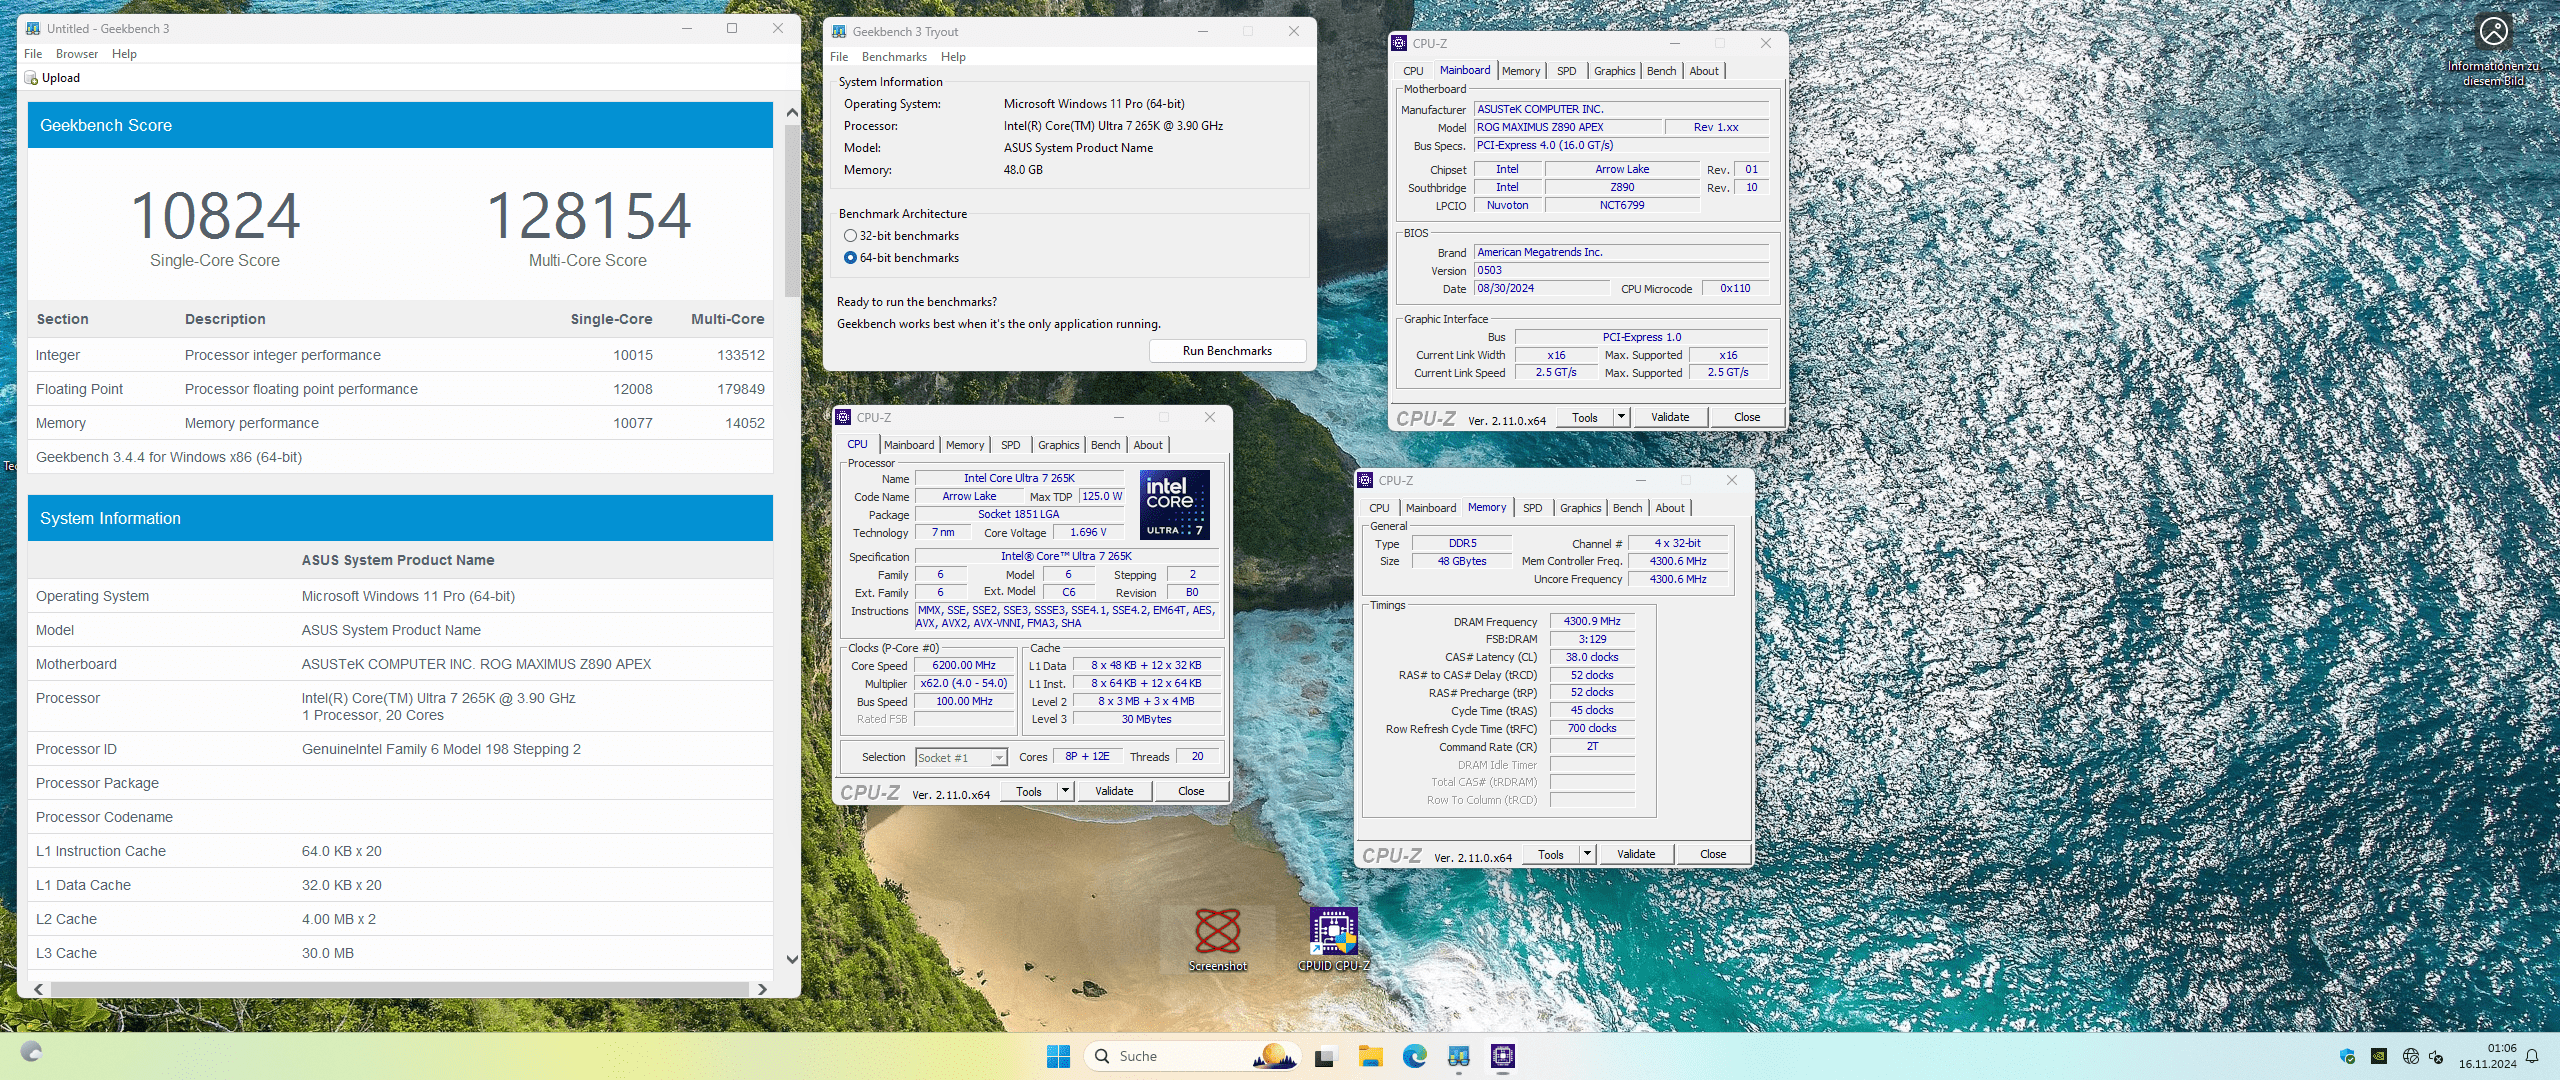Open Benchmarks menu in Geekbench 3 Tryout
The height and width of the screenshot is (1080, 2560).
point(894,57)
